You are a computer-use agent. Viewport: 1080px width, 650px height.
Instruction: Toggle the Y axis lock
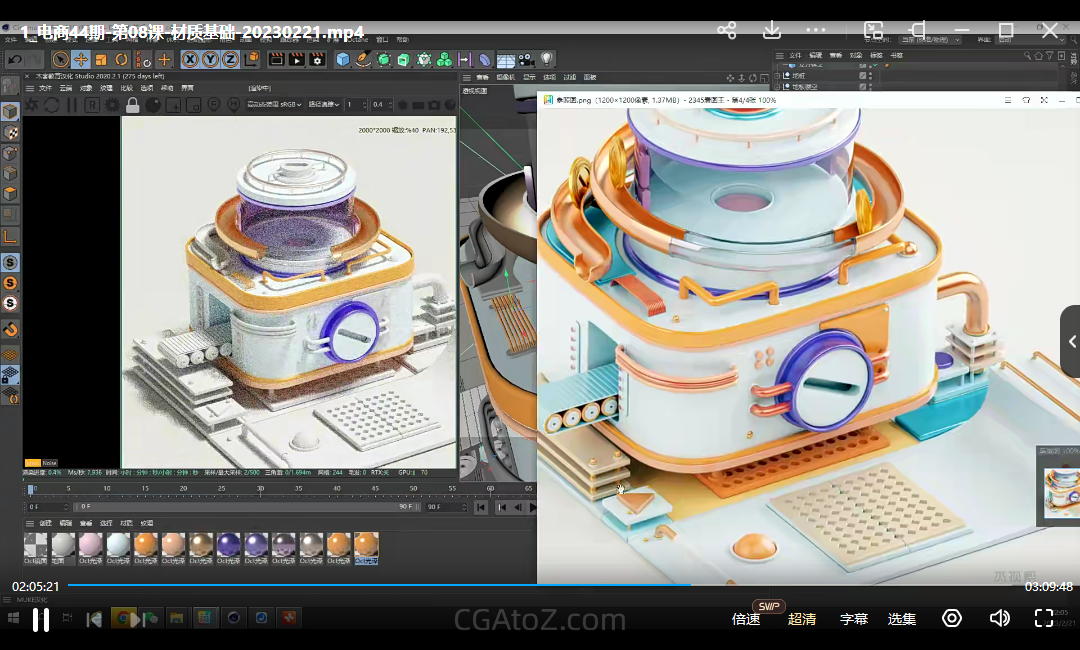point(210,60)
